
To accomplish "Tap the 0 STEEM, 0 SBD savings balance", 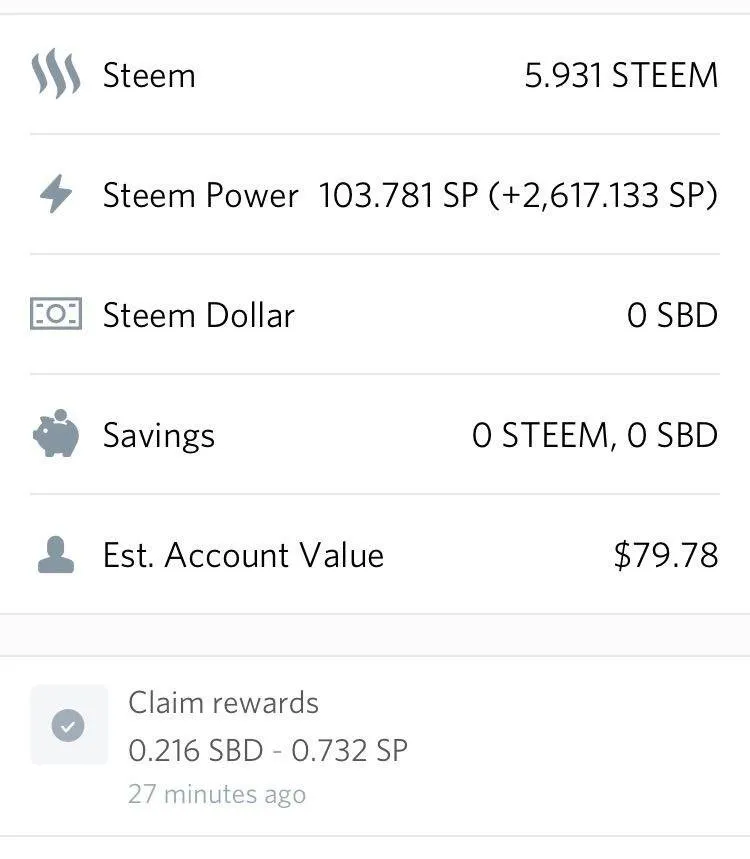I will click(x=595, y=436).
